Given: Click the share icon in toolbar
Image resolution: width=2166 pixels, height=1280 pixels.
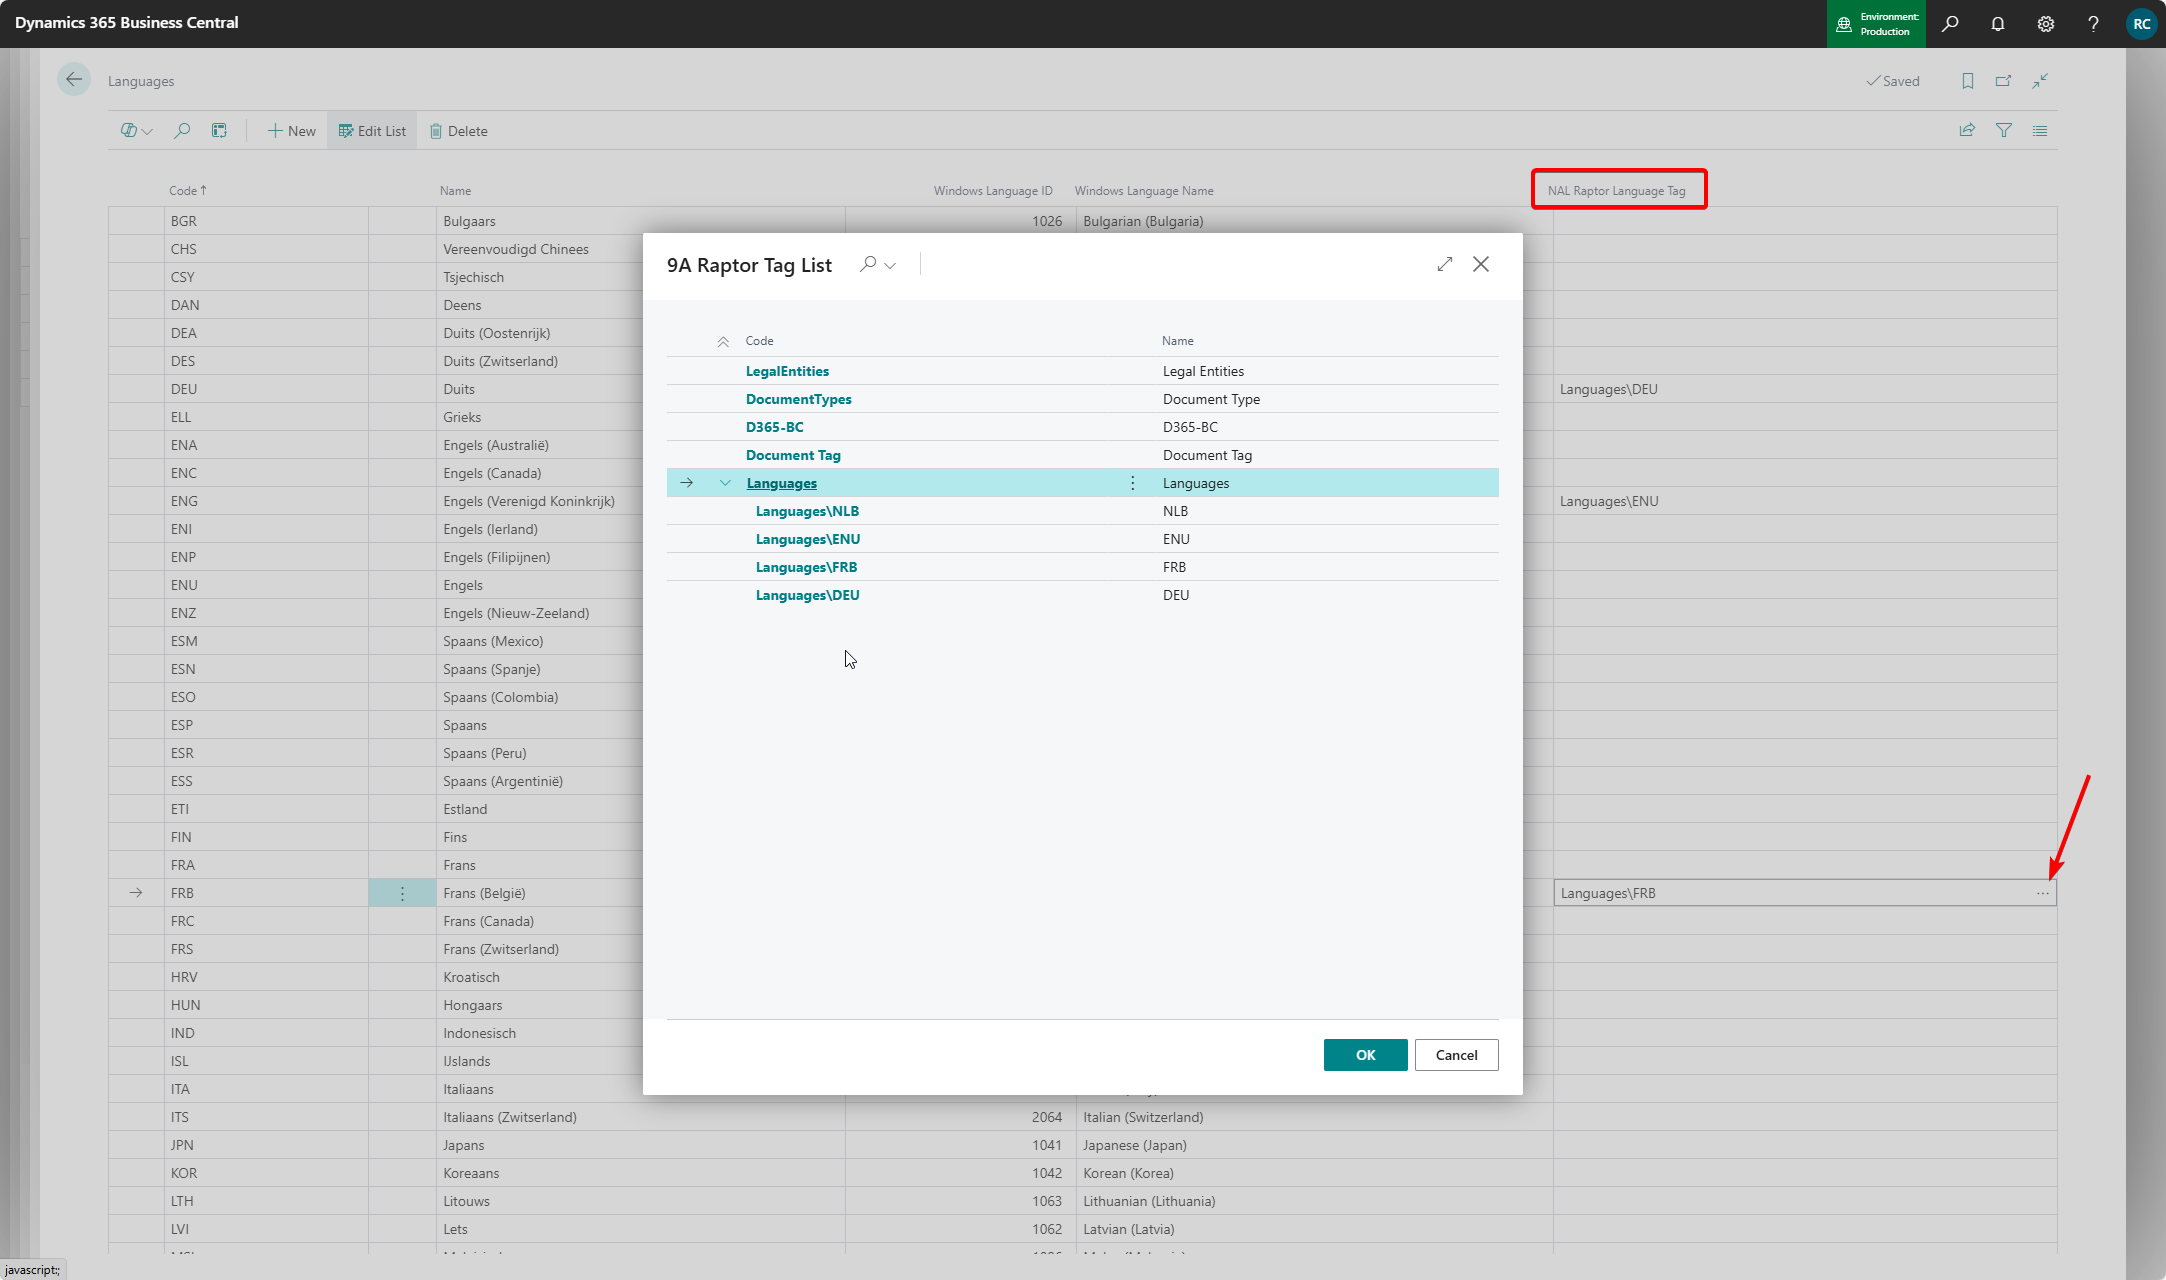Looking at the screenshot, I should 1967,130.
